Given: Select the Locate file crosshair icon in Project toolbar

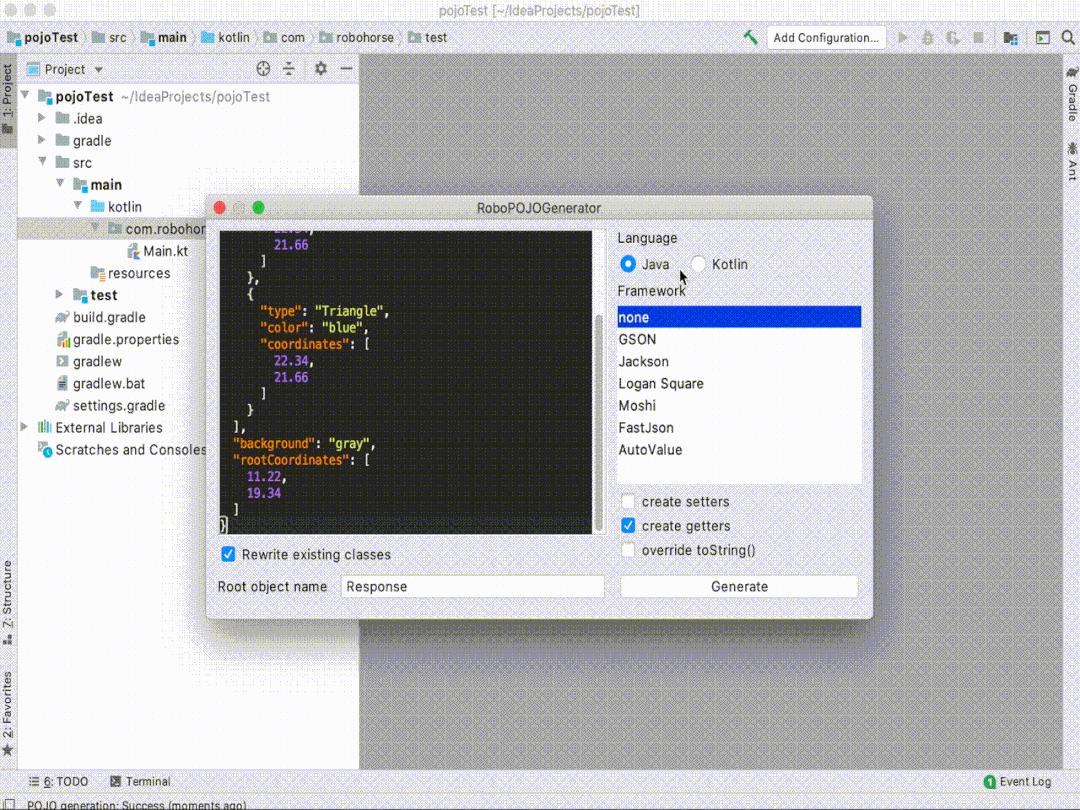Looking at the screenshot, I should [x=262, y=69].
